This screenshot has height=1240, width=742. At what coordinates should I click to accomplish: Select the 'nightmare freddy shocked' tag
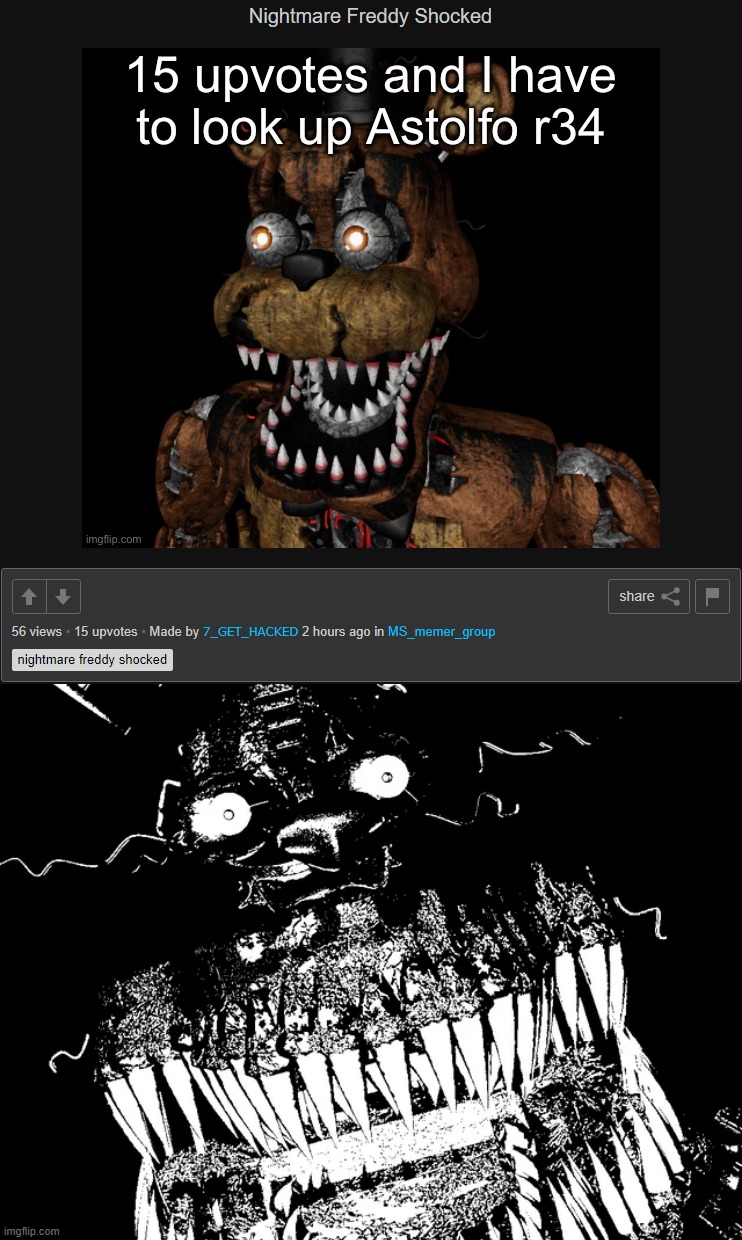pyautogui.click(x=92, y=660)
